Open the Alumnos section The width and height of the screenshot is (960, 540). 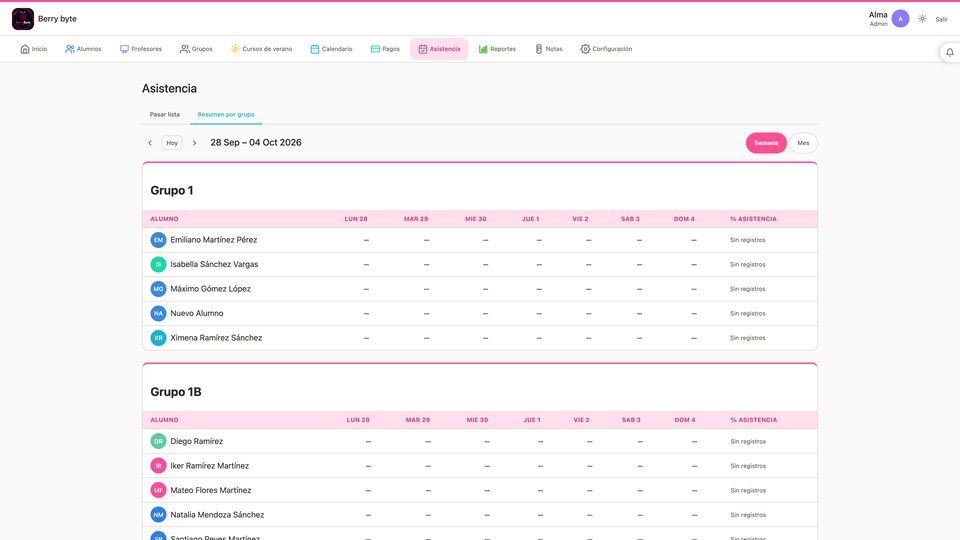tap(83, 49)
